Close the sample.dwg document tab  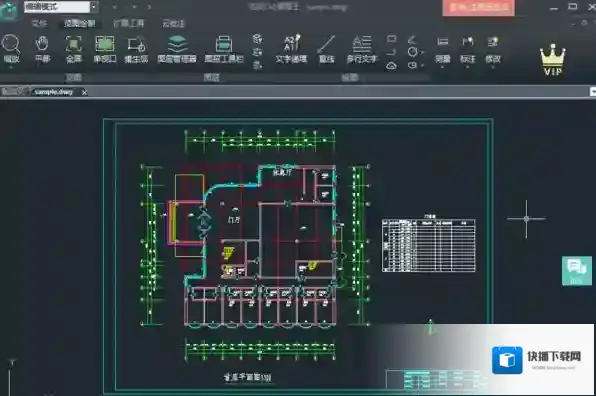pyautogui.click(x=84, y=92)
